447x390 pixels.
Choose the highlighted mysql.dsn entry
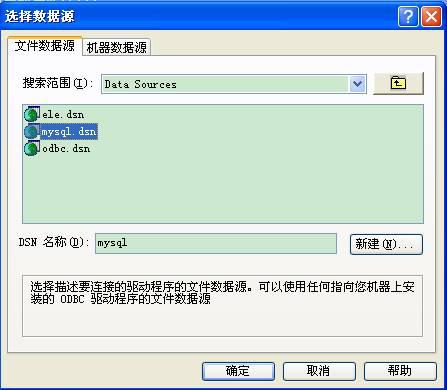69,132
